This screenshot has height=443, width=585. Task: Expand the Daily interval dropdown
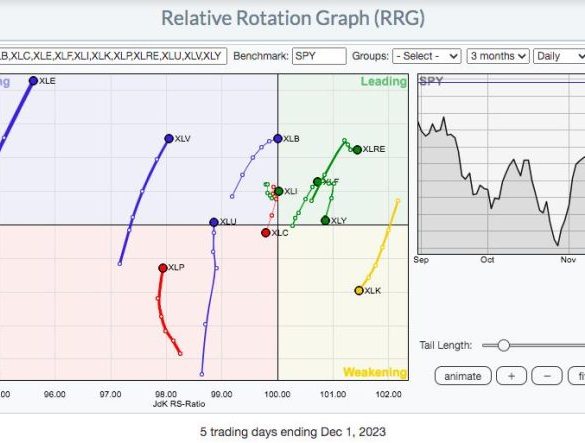coord(559,56)
